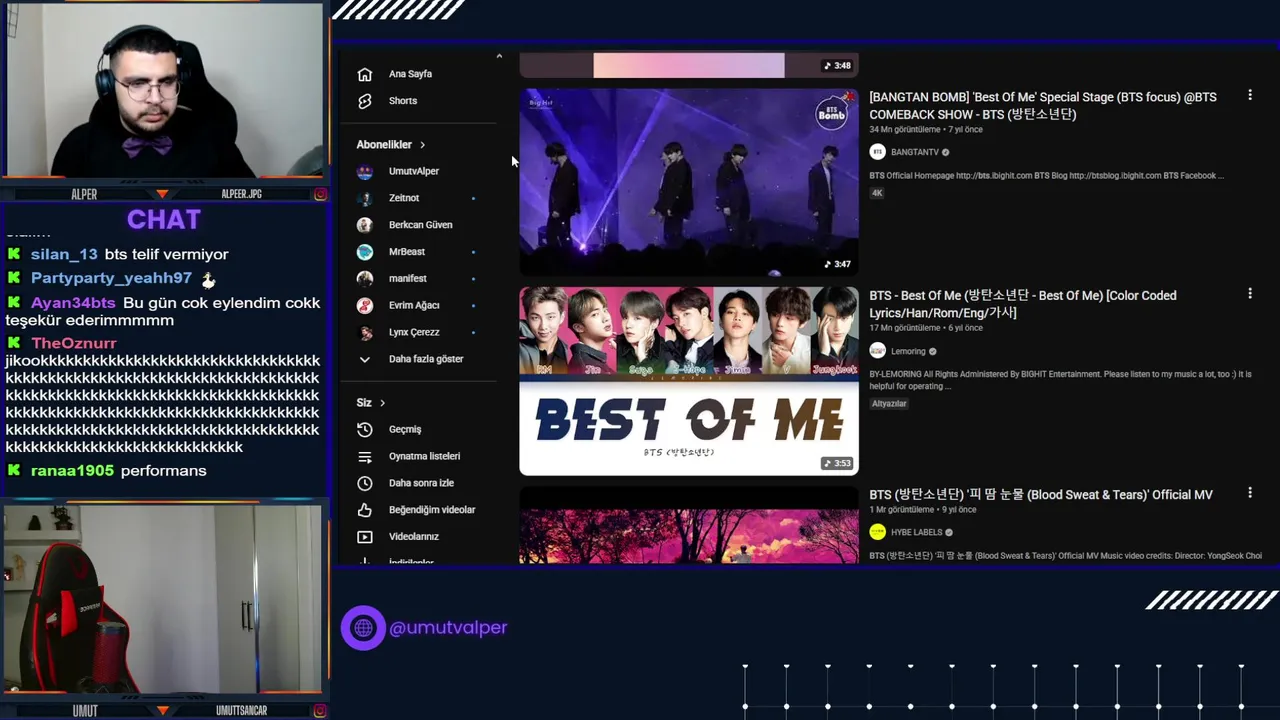
Task: Expand Abonelikler section chevron
Action: point(422,145)
